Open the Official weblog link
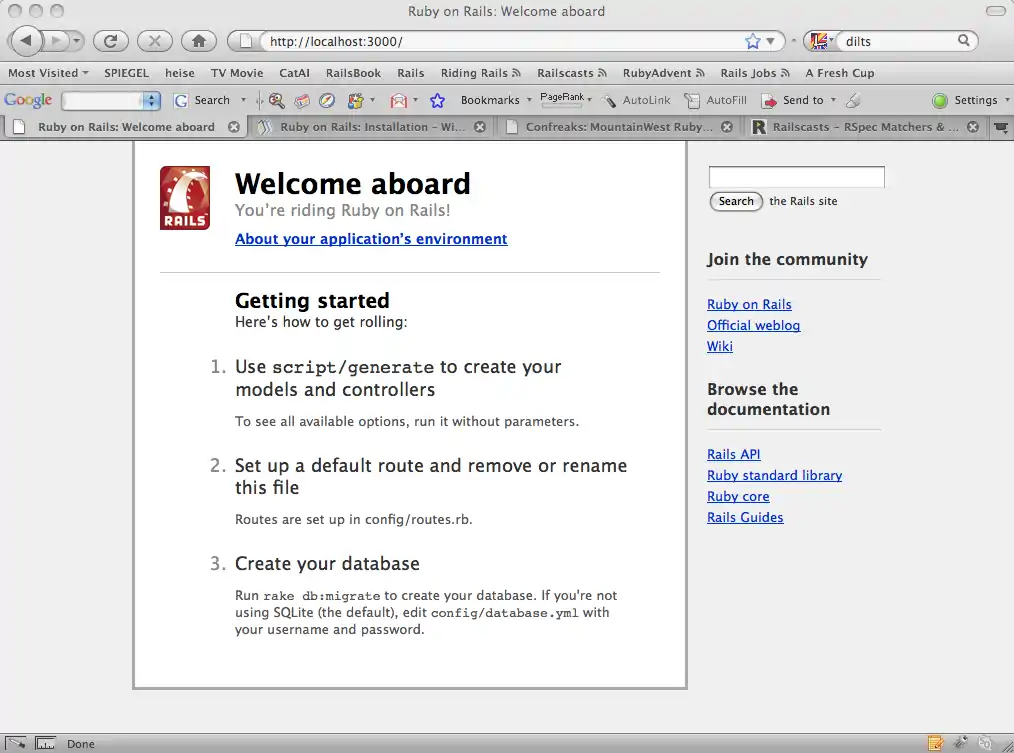This screenshot has height=753, width=1014. [x=753, y=325]
